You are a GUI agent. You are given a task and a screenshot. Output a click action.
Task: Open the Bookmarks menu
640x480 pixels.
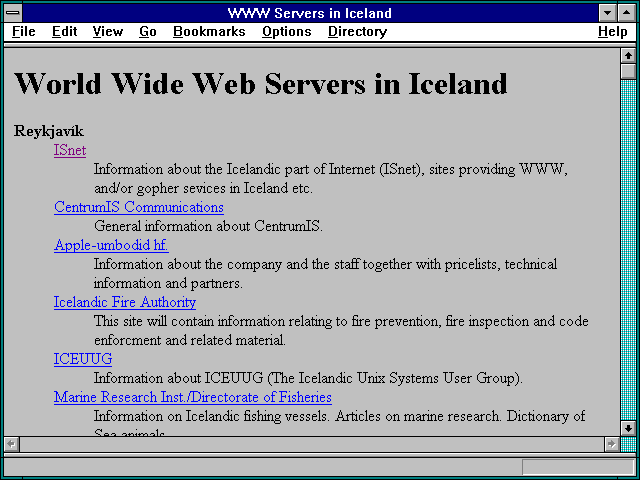(x=209, y=31)
